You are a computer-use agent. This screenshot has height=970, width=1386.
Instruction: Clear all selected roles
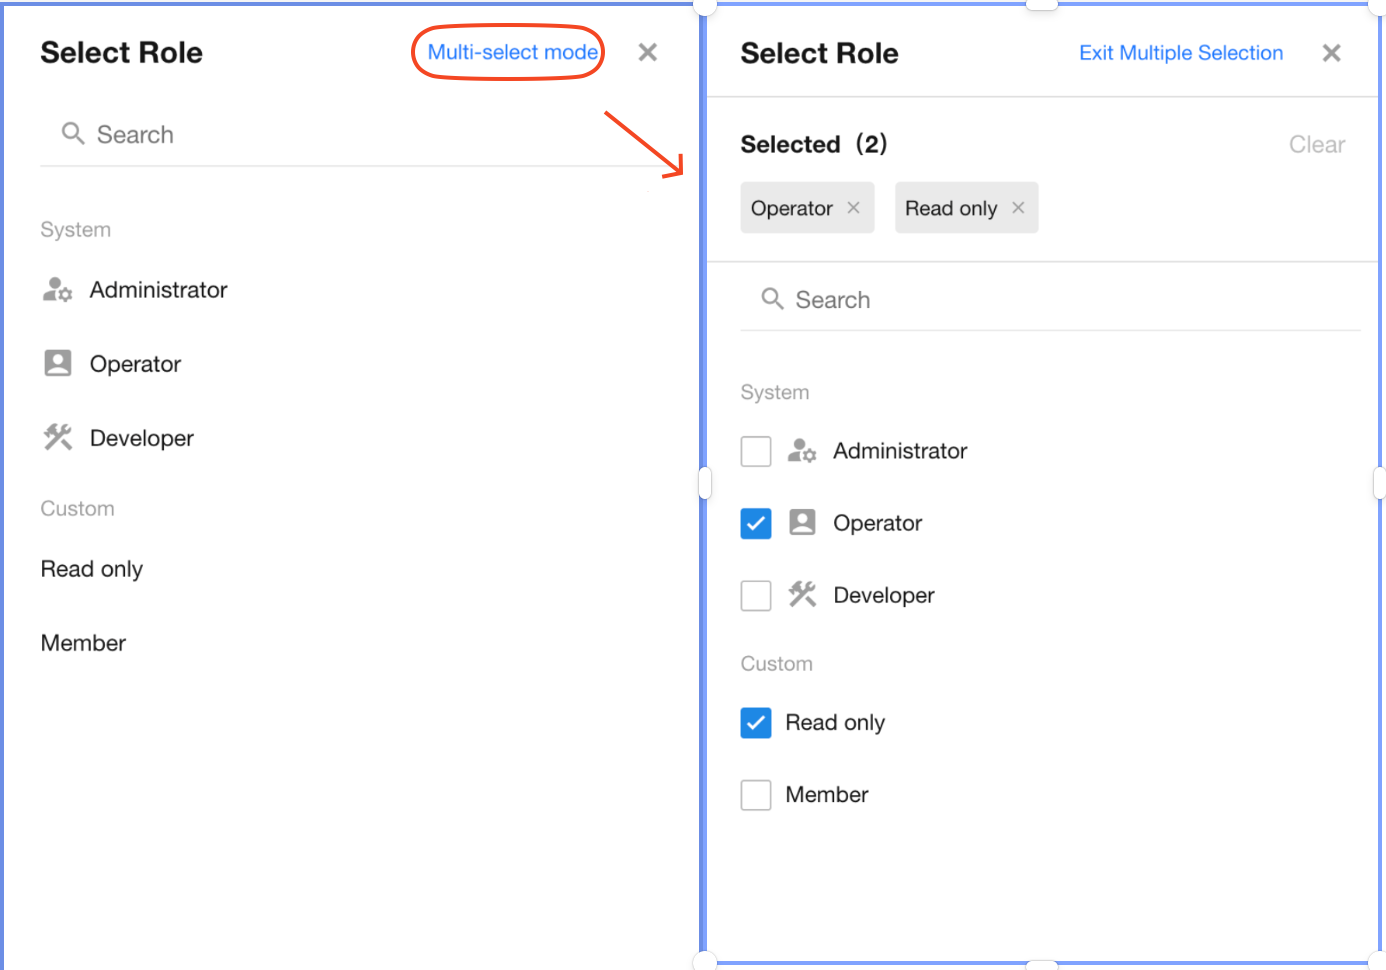[1316, 145]
